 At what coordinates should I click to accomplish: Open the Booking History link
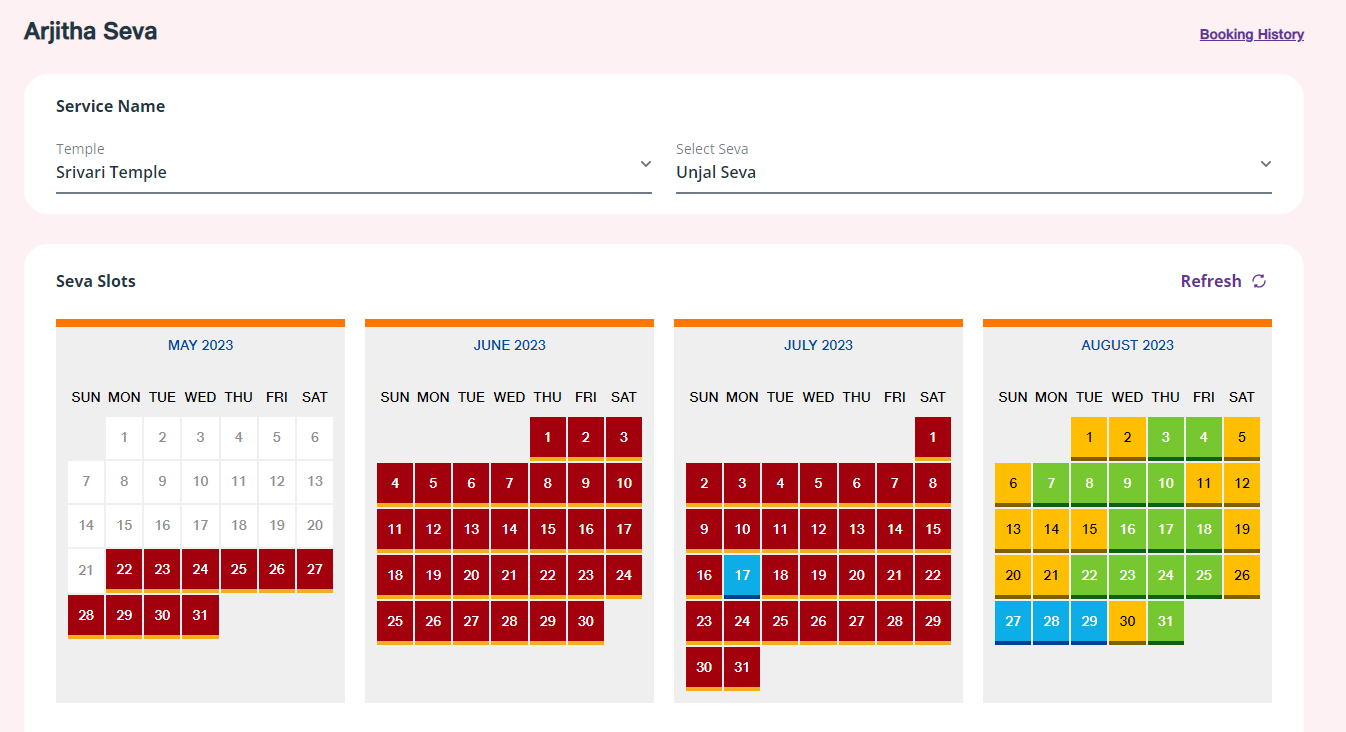click(x=1251, y=34)
